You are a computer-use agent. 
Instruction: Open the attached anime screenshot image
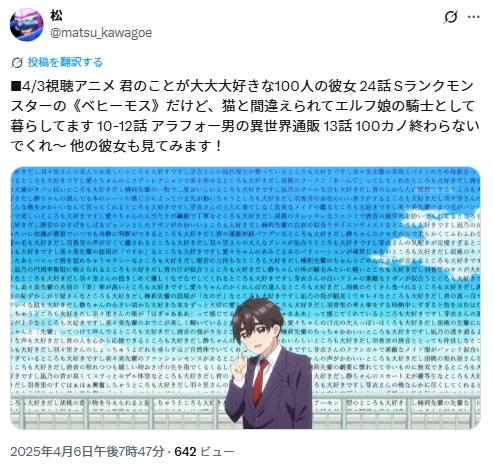click(245, 298)
